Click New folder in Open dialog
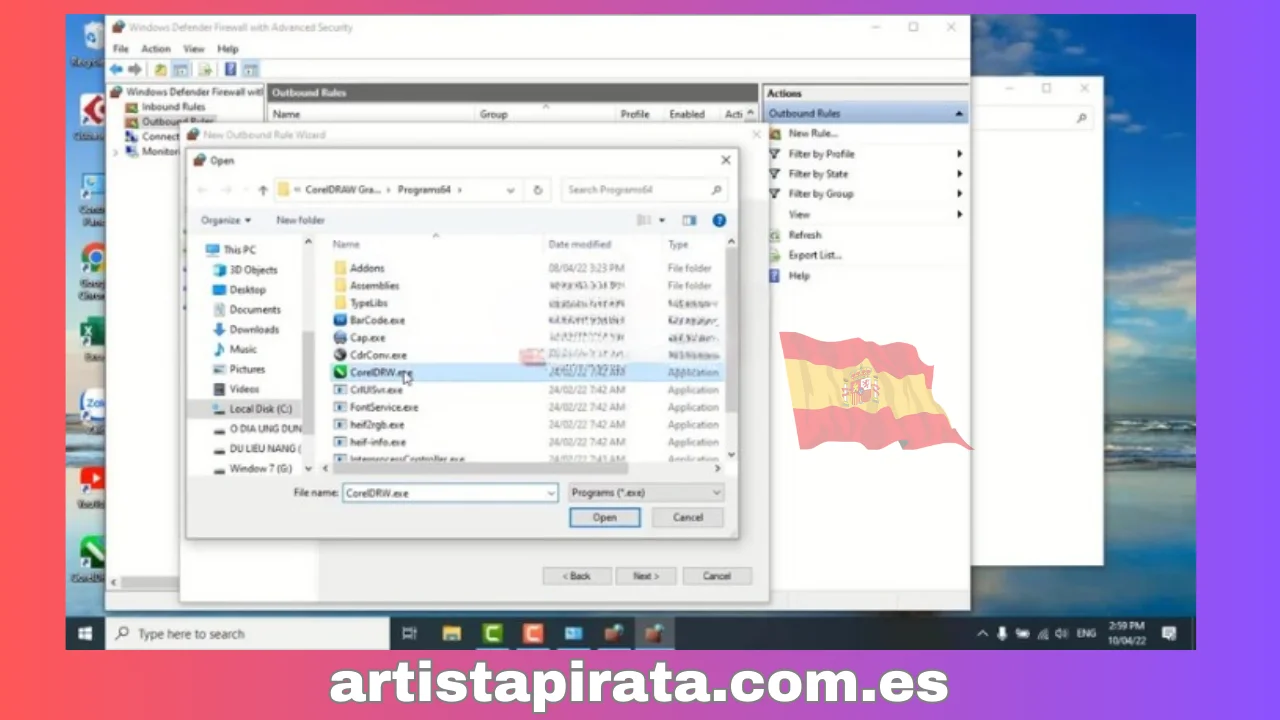The image size is (1280, 720). [x=301, y=220]
